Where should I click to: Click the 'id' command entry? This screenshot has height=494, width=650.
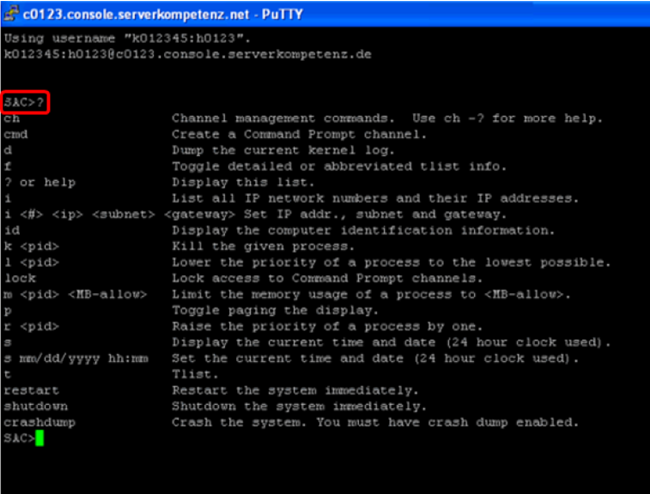[x=12, y=230]
